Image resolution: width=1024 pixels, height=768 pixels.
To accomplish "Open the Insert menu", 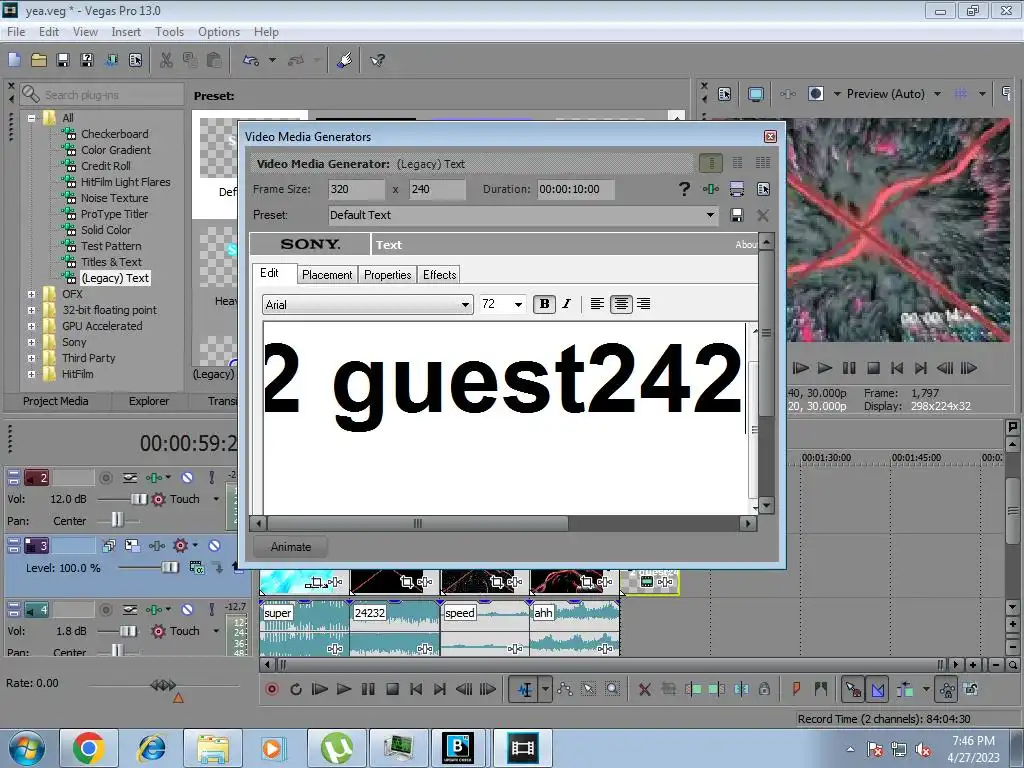I will tap(125, 31).
